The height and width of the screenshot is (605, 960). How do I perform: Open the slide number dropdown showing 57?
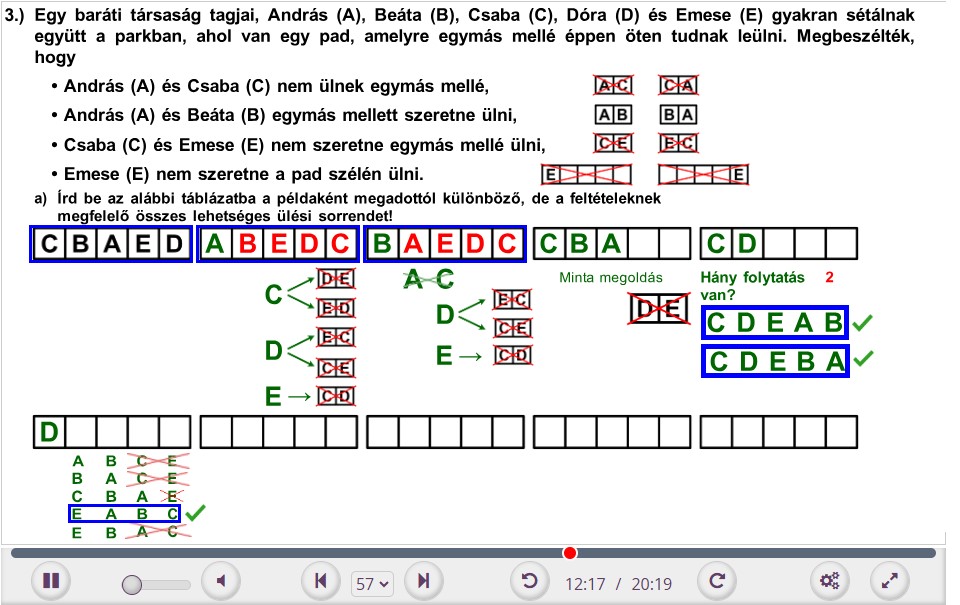372,582
